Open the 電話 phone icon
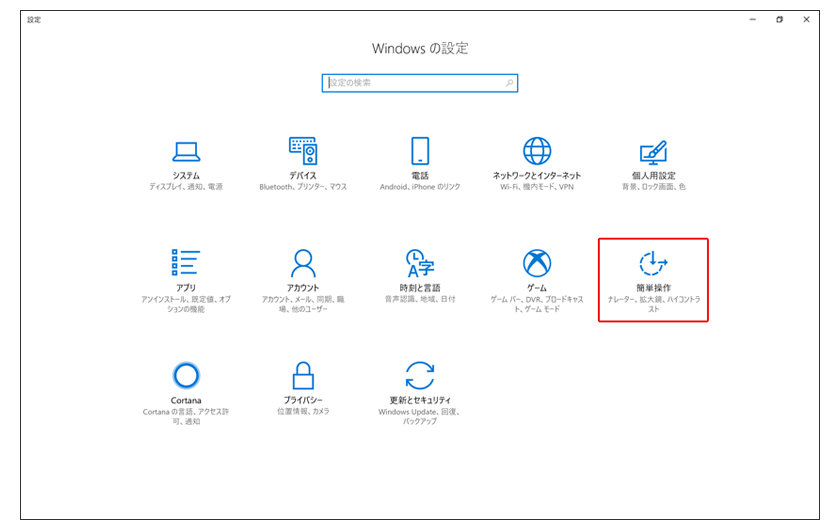Screen dimensions: 840x530 tap(420, 151)
